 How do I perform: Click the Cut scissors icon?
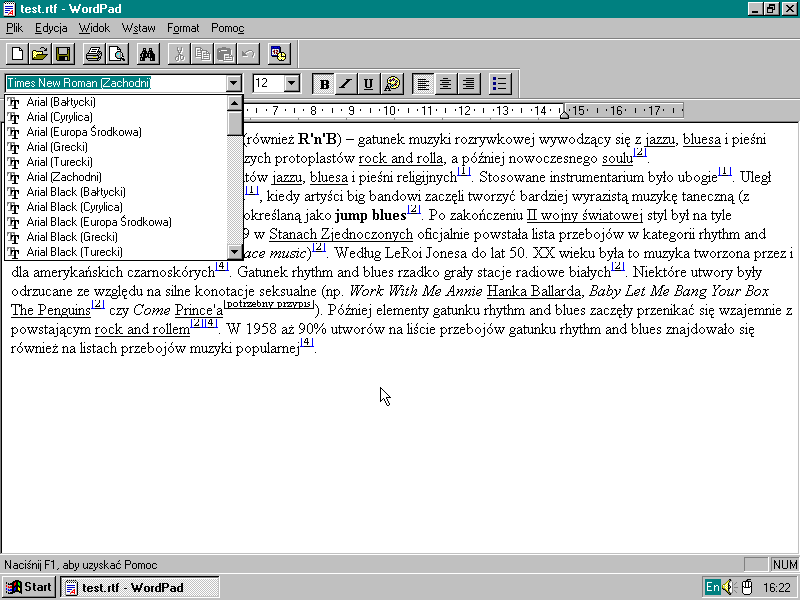[179, 54]
